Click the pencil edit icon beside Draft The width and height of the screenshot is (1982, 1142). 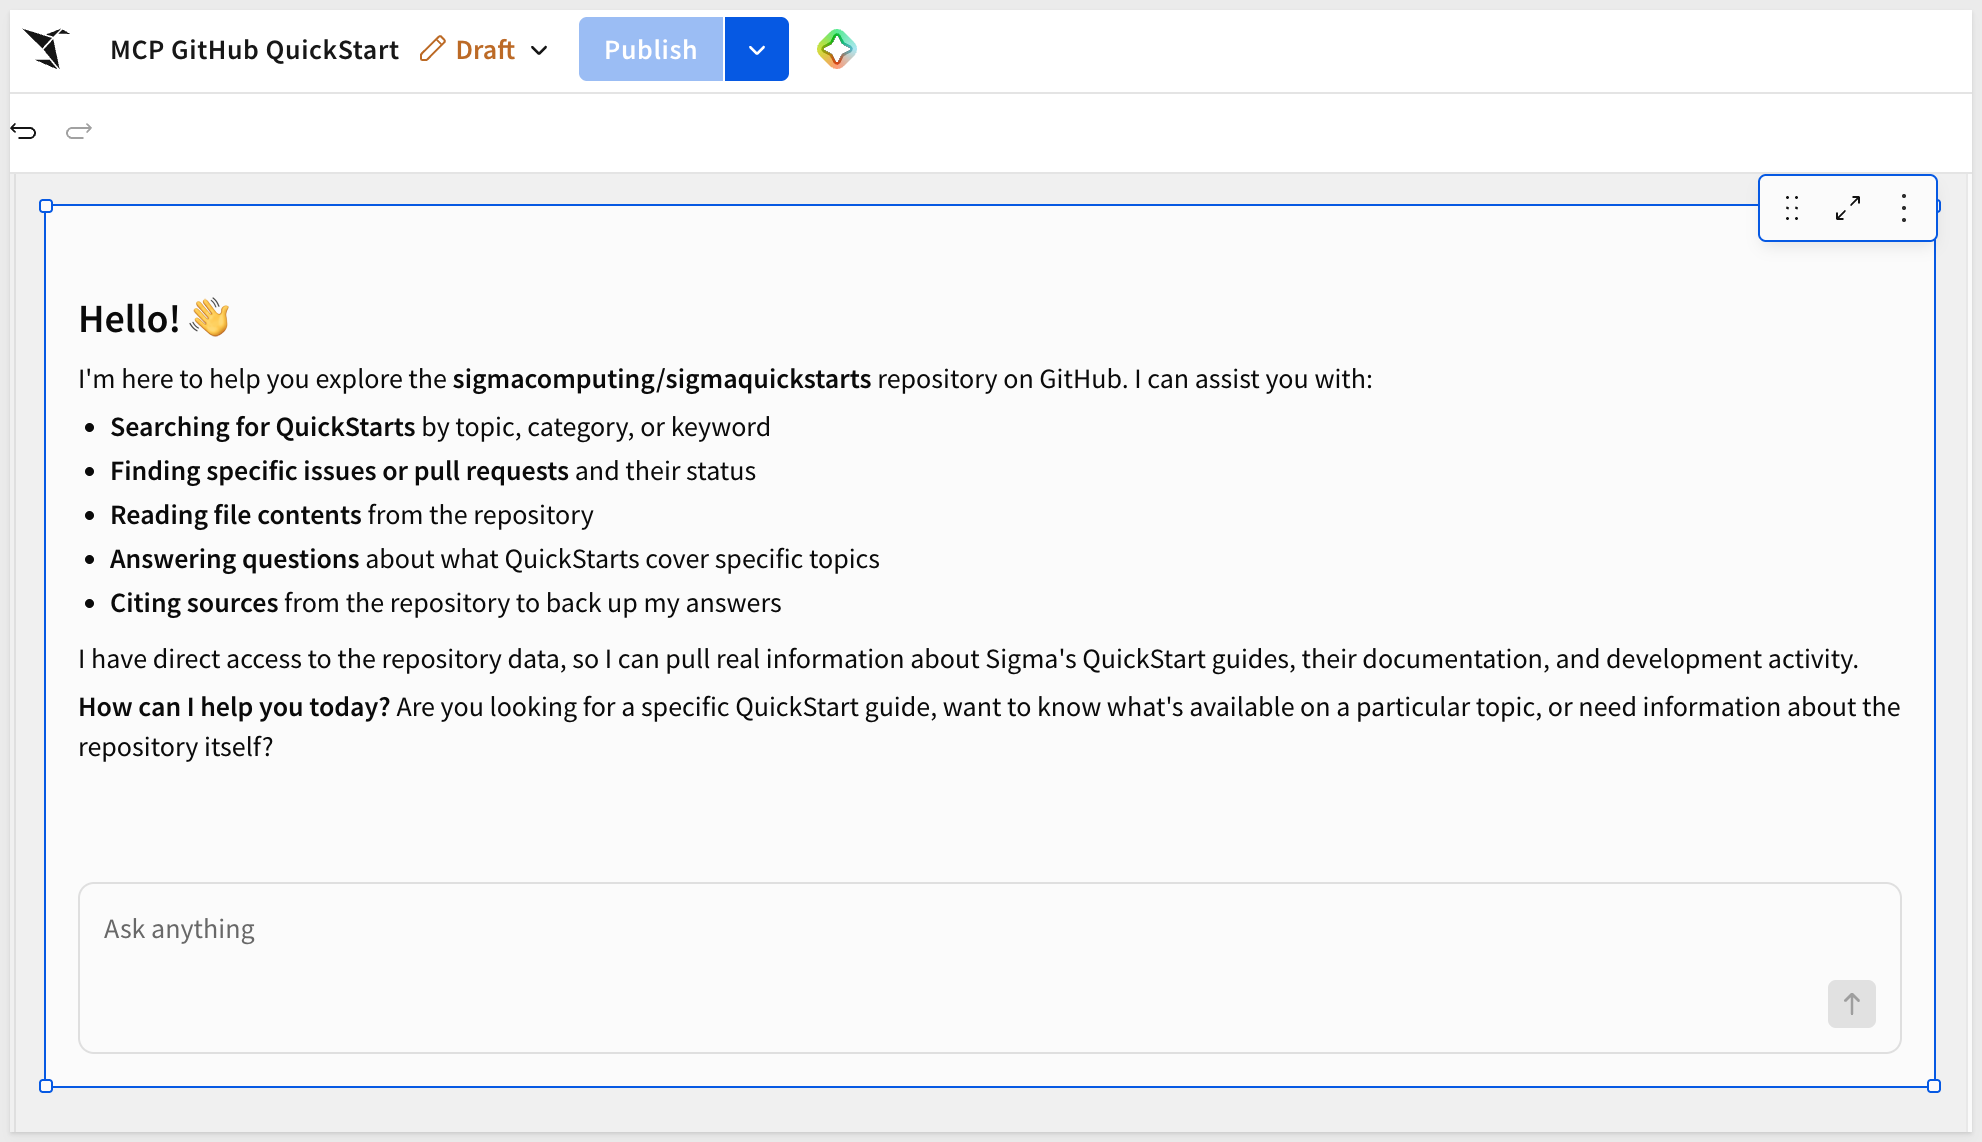[432, 49]
